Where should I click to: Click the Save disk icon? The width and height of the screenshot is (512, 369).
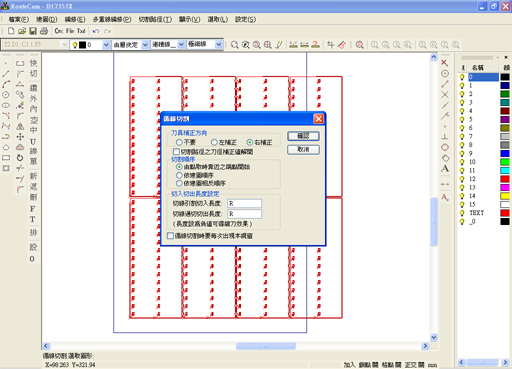(x=33, y=31)
